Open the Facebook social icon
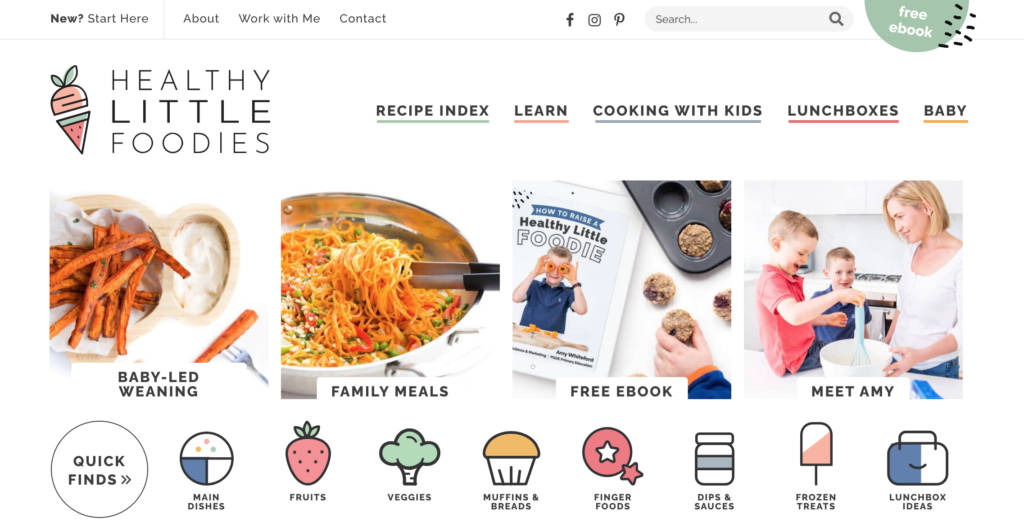The image size is (1024, 531). coord(569,20)
